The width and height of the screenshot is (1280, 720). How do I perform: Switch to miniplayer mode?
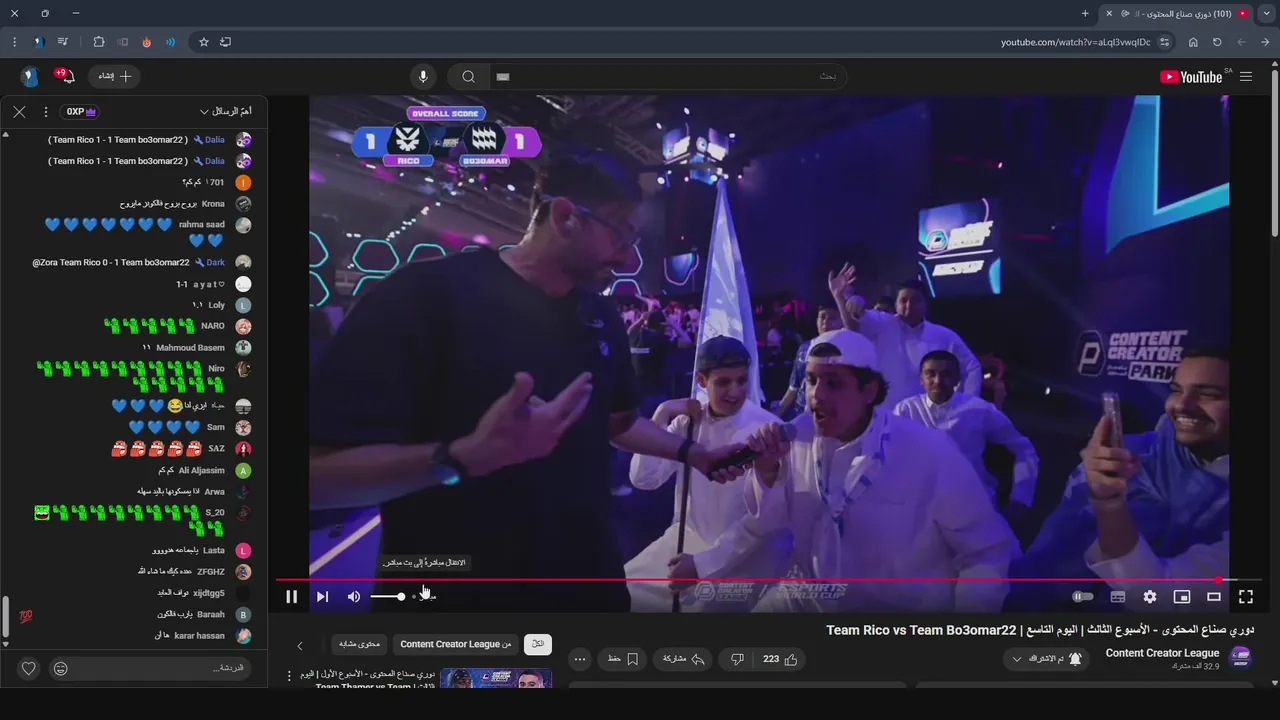click(1182, 597)
